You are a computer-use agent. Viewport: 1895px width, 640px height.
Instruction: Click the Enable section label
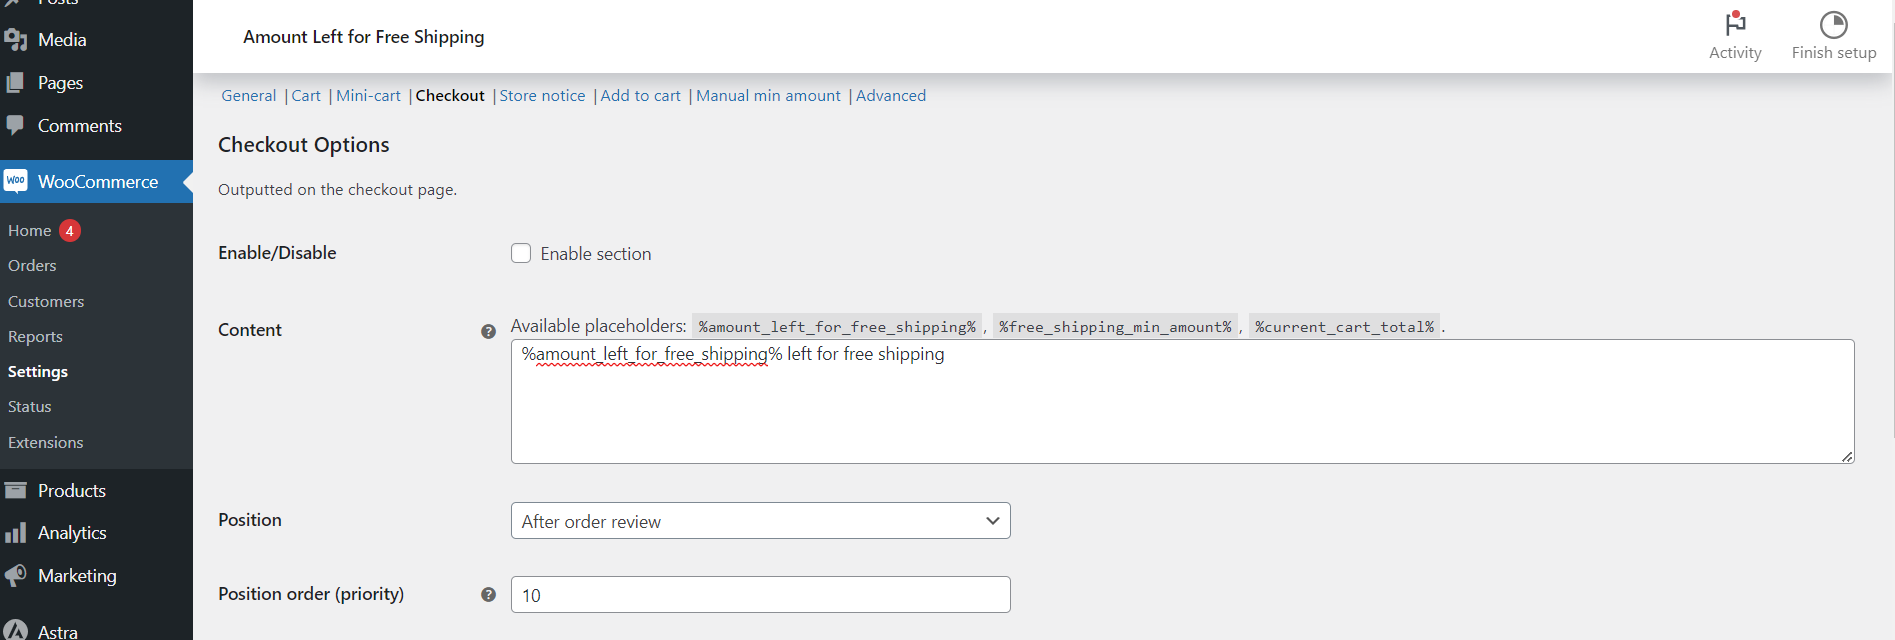[x=596, y=254]
